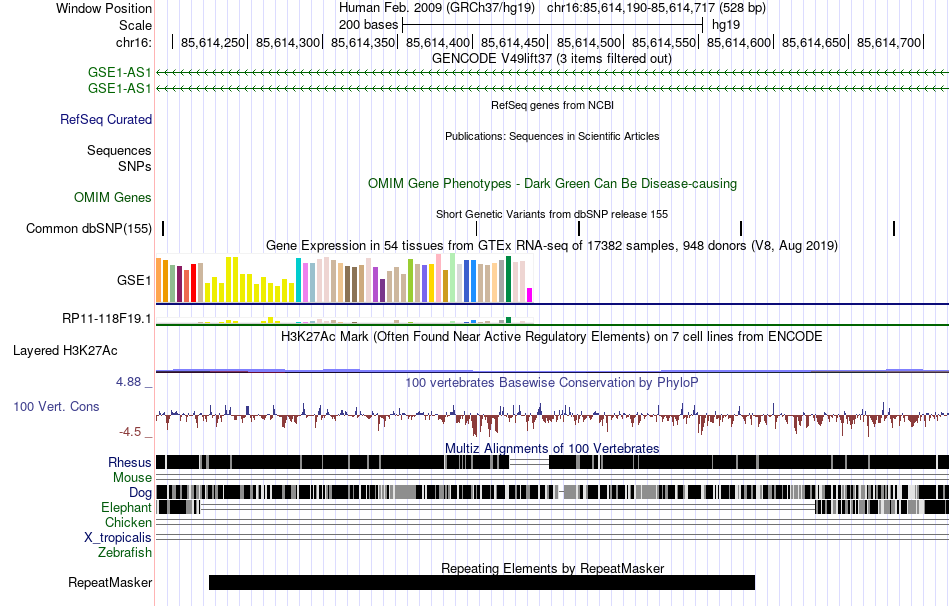Screen dimensions: 950x606
Task: Click the Scale track label
Action: coord(135,25)
